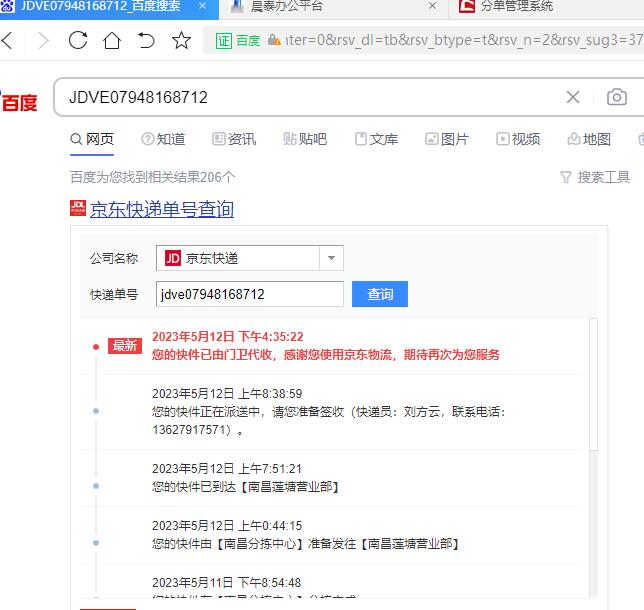Click the 公司名称 label
Image resolution: width=644 pixels, height=610 pixels.
[114, 258]
